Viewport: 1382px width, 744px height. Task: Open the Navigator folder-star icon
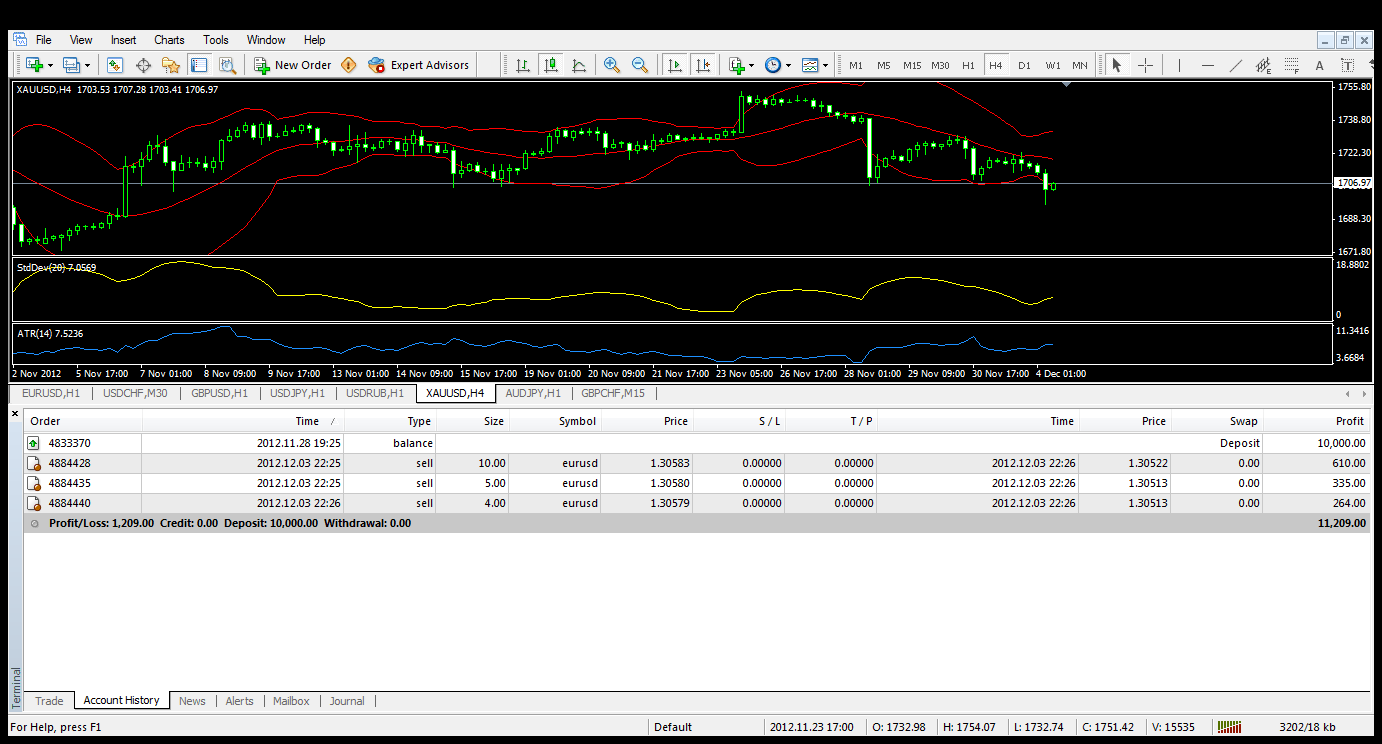(171, 65)
